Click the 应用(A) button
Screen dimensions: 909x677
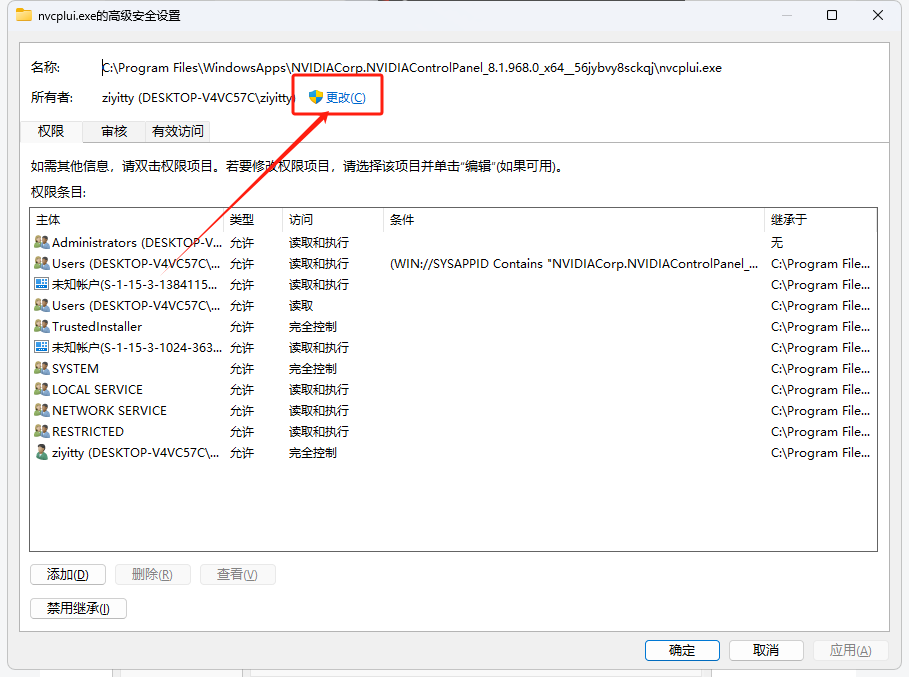850,650
